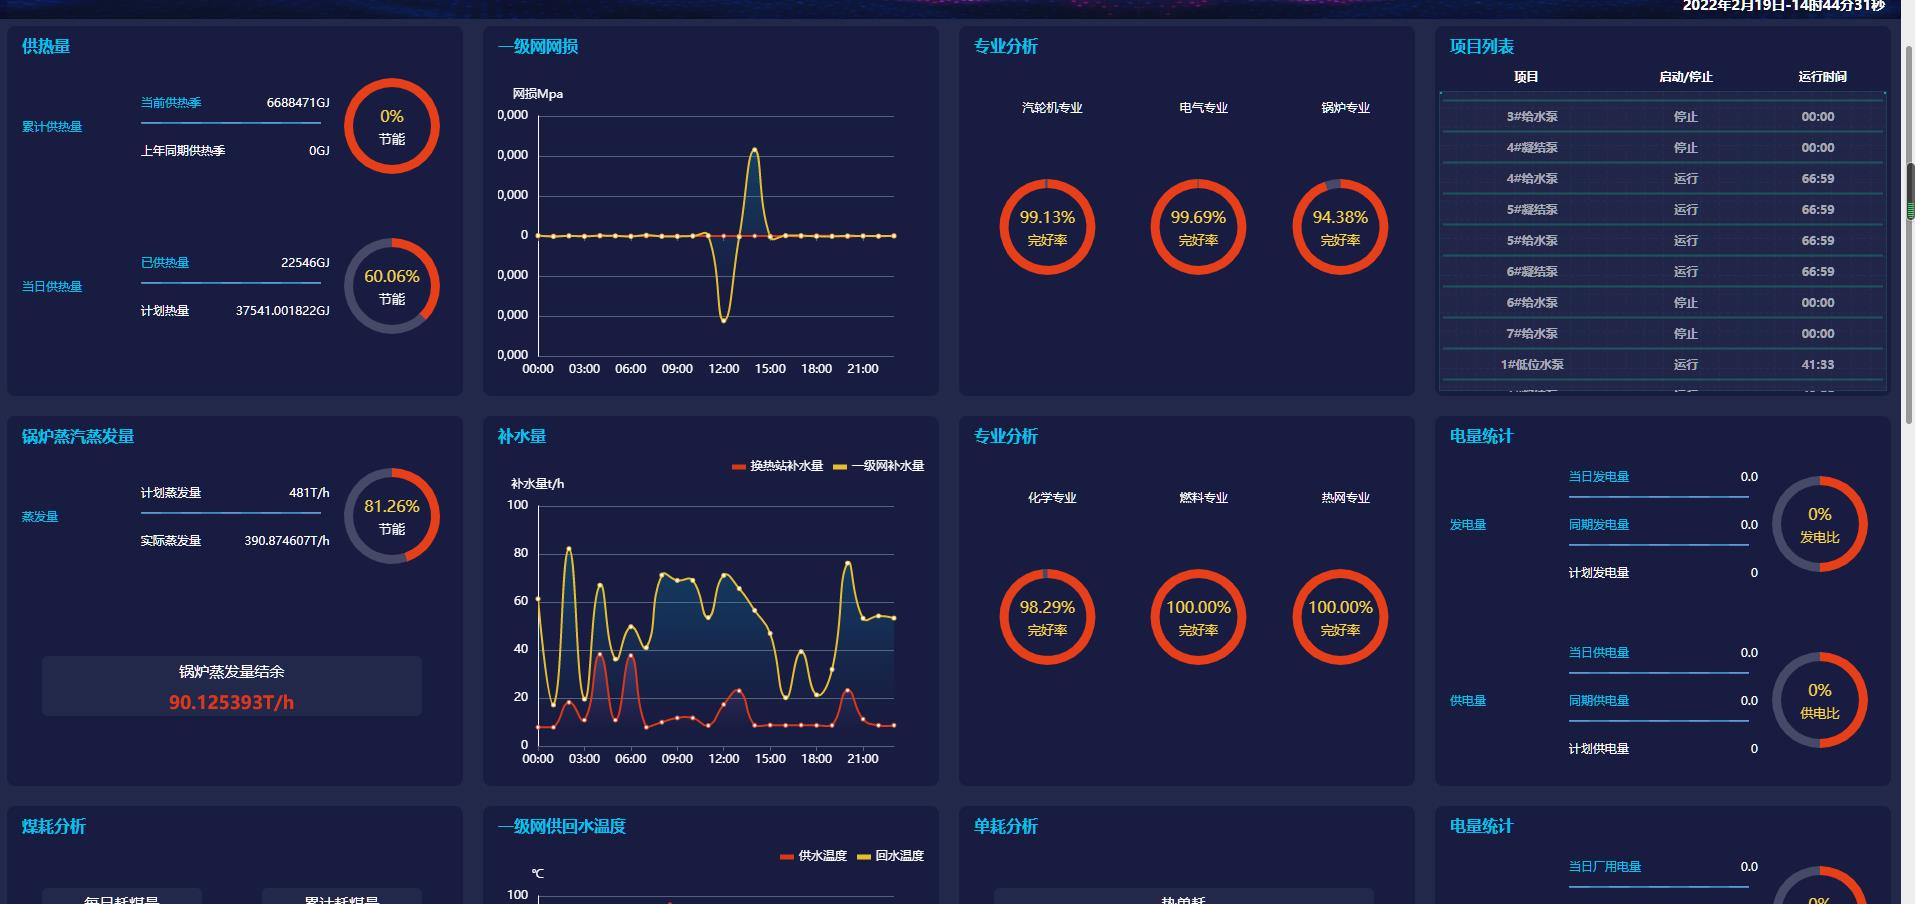
Task: Click the 项目 column header
Action: pyautogui.click(x=1526, y=77)
